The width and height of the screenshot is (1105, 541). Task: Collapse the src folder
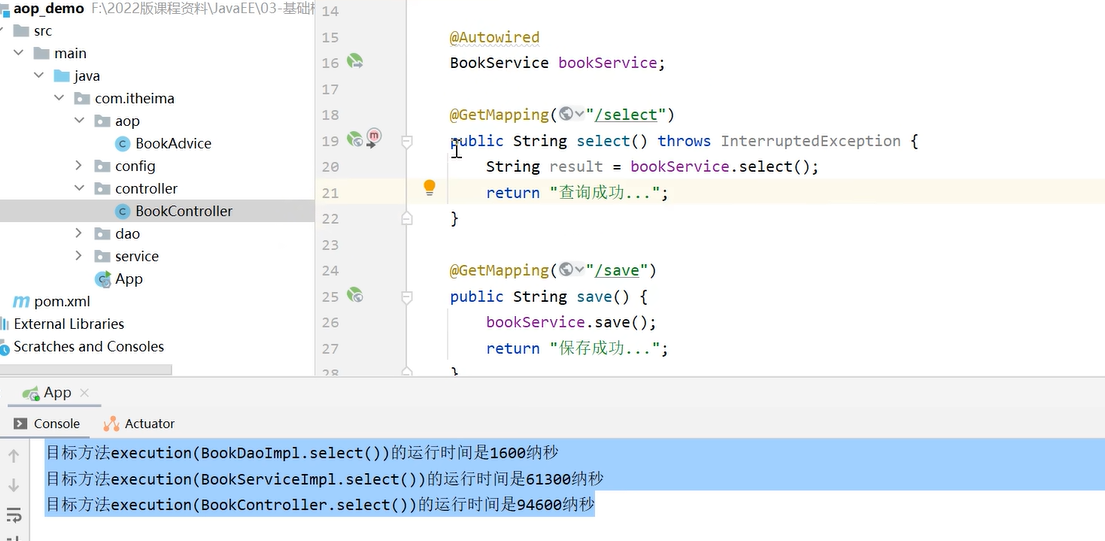pos(0,31)
